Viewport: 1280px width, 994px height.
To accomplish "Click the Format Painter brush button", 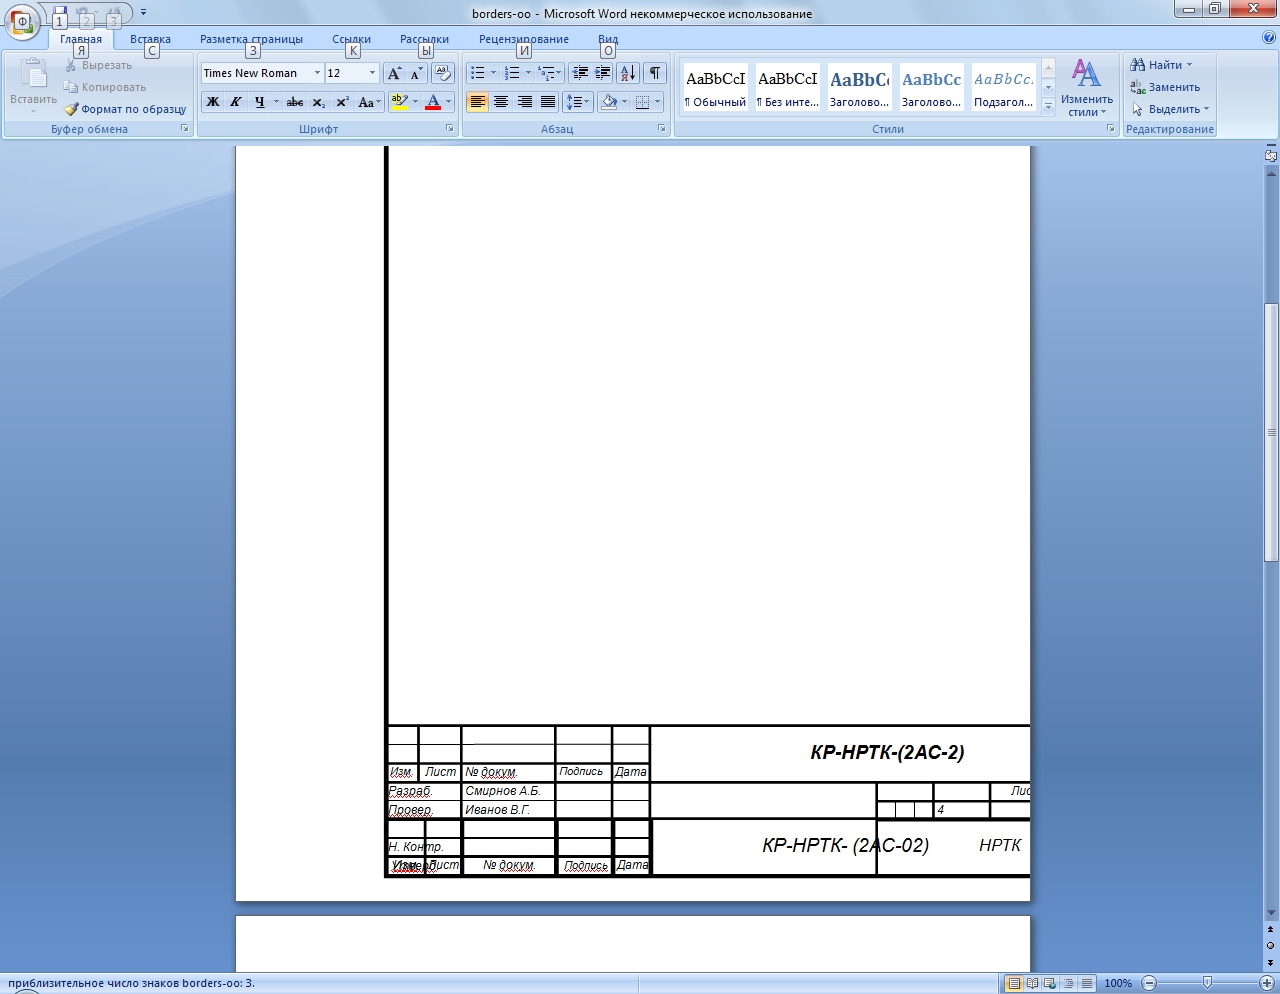I will click(125, 109).
